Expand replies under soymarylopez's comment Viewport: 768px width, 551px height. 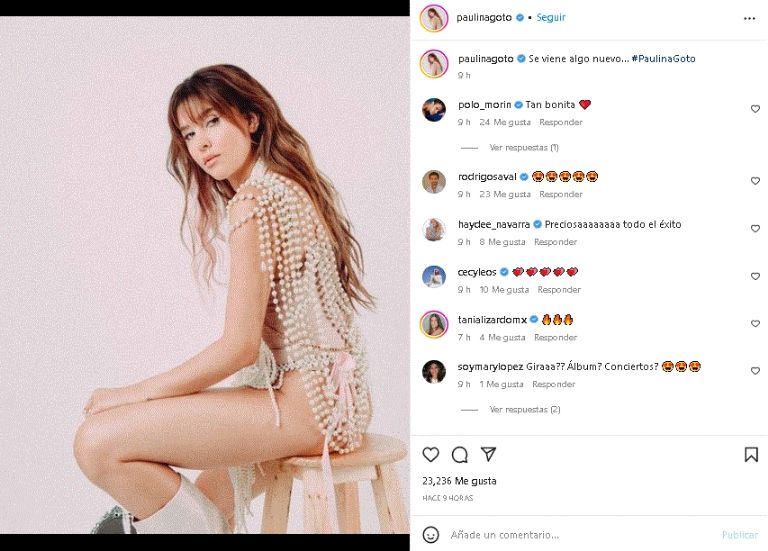click(524, 409)
